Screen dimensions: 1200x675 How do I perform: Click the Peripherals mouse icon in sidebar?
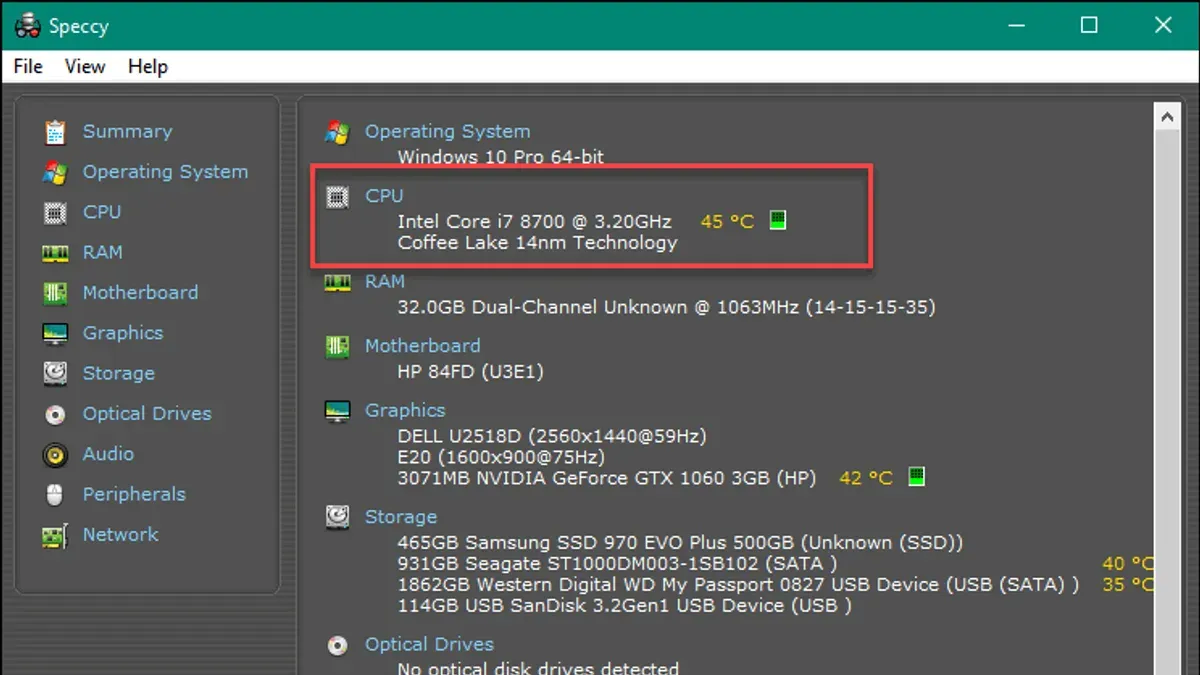pos(55,494)
